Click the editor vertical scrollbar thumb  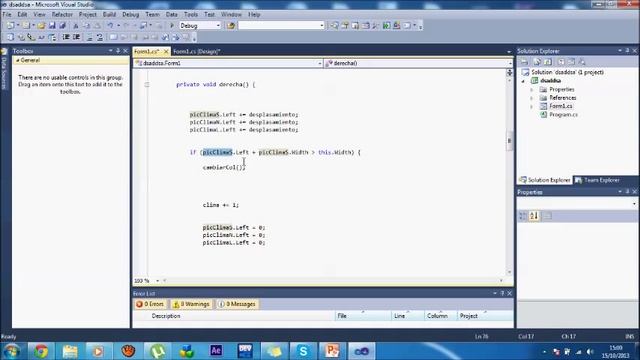coord(509,141)
